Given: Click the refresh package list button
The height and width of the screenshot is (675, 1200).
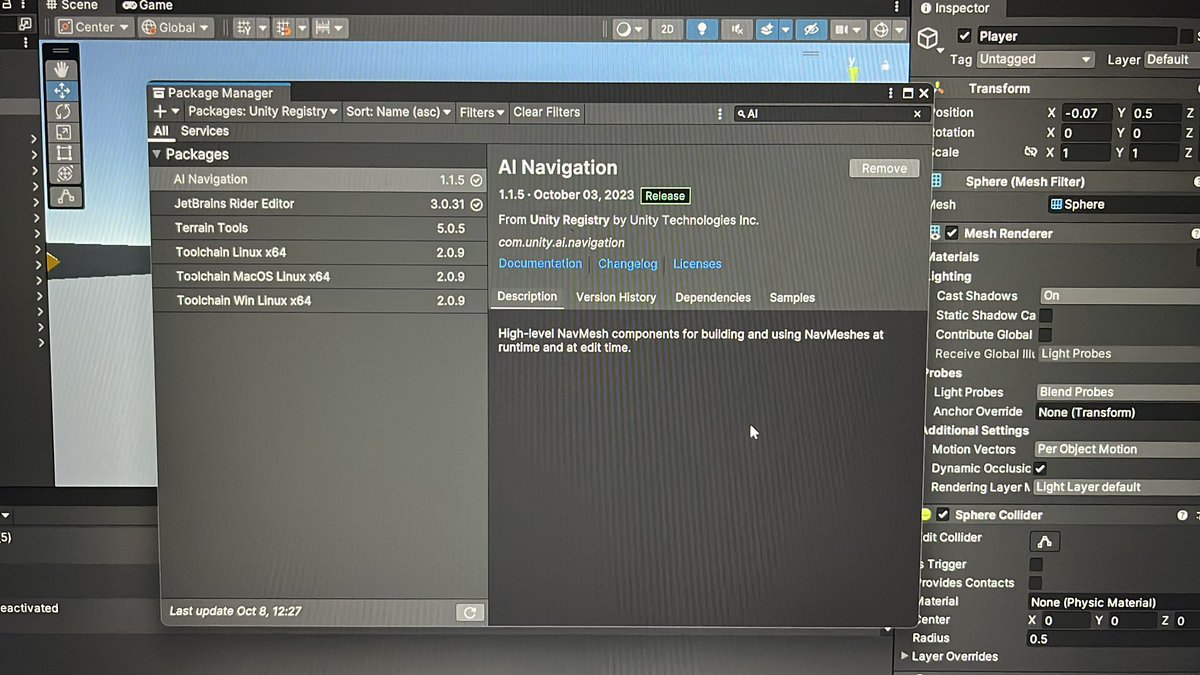Looking at the screenshot, I should [x=469, y=612].
